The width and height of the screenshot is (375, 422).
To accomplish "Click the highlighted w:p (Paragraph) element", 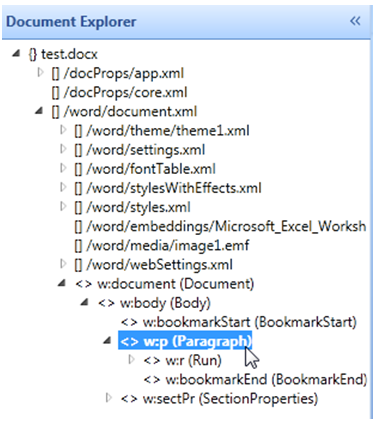I will [185, 341].
